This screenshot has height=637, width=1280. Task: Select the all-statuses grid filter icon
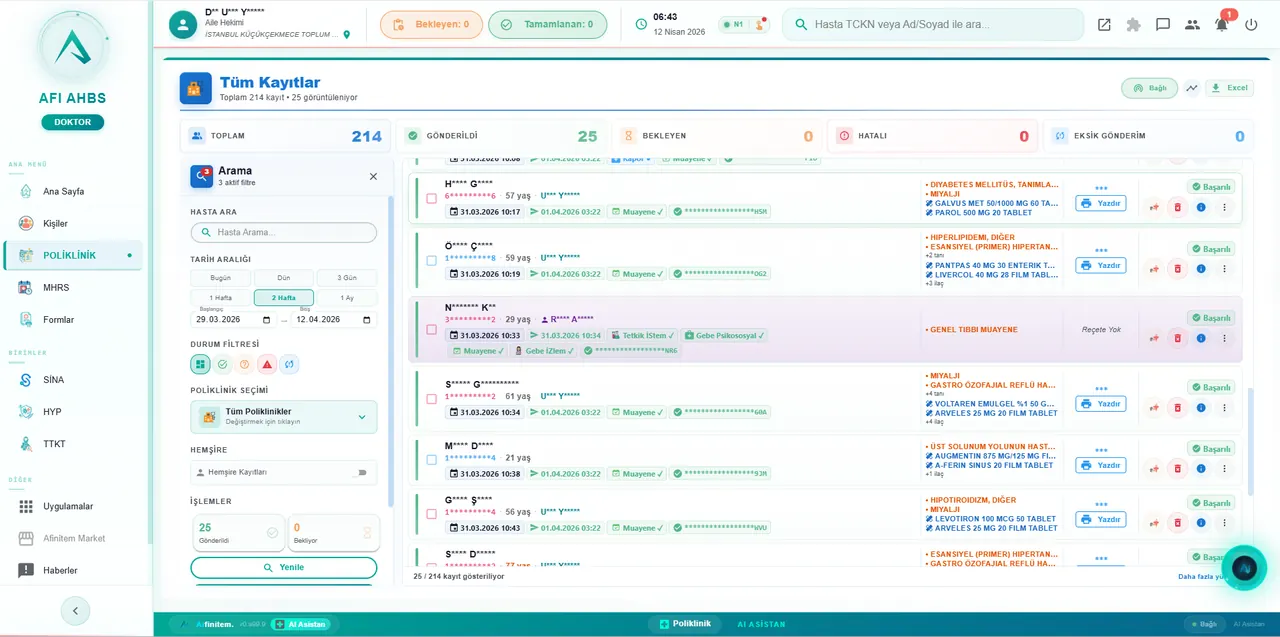click(x=200, y=365)
